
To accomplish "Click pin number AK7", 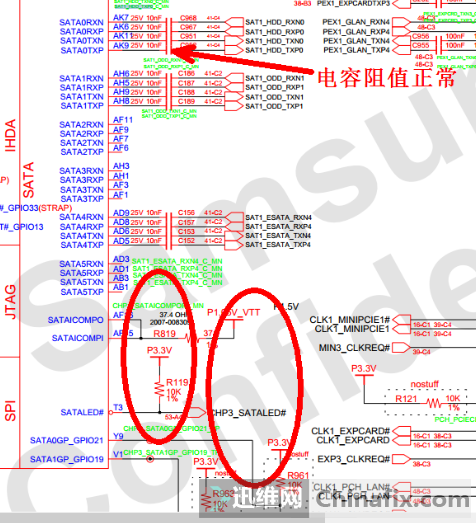I will tap(121, 17).
